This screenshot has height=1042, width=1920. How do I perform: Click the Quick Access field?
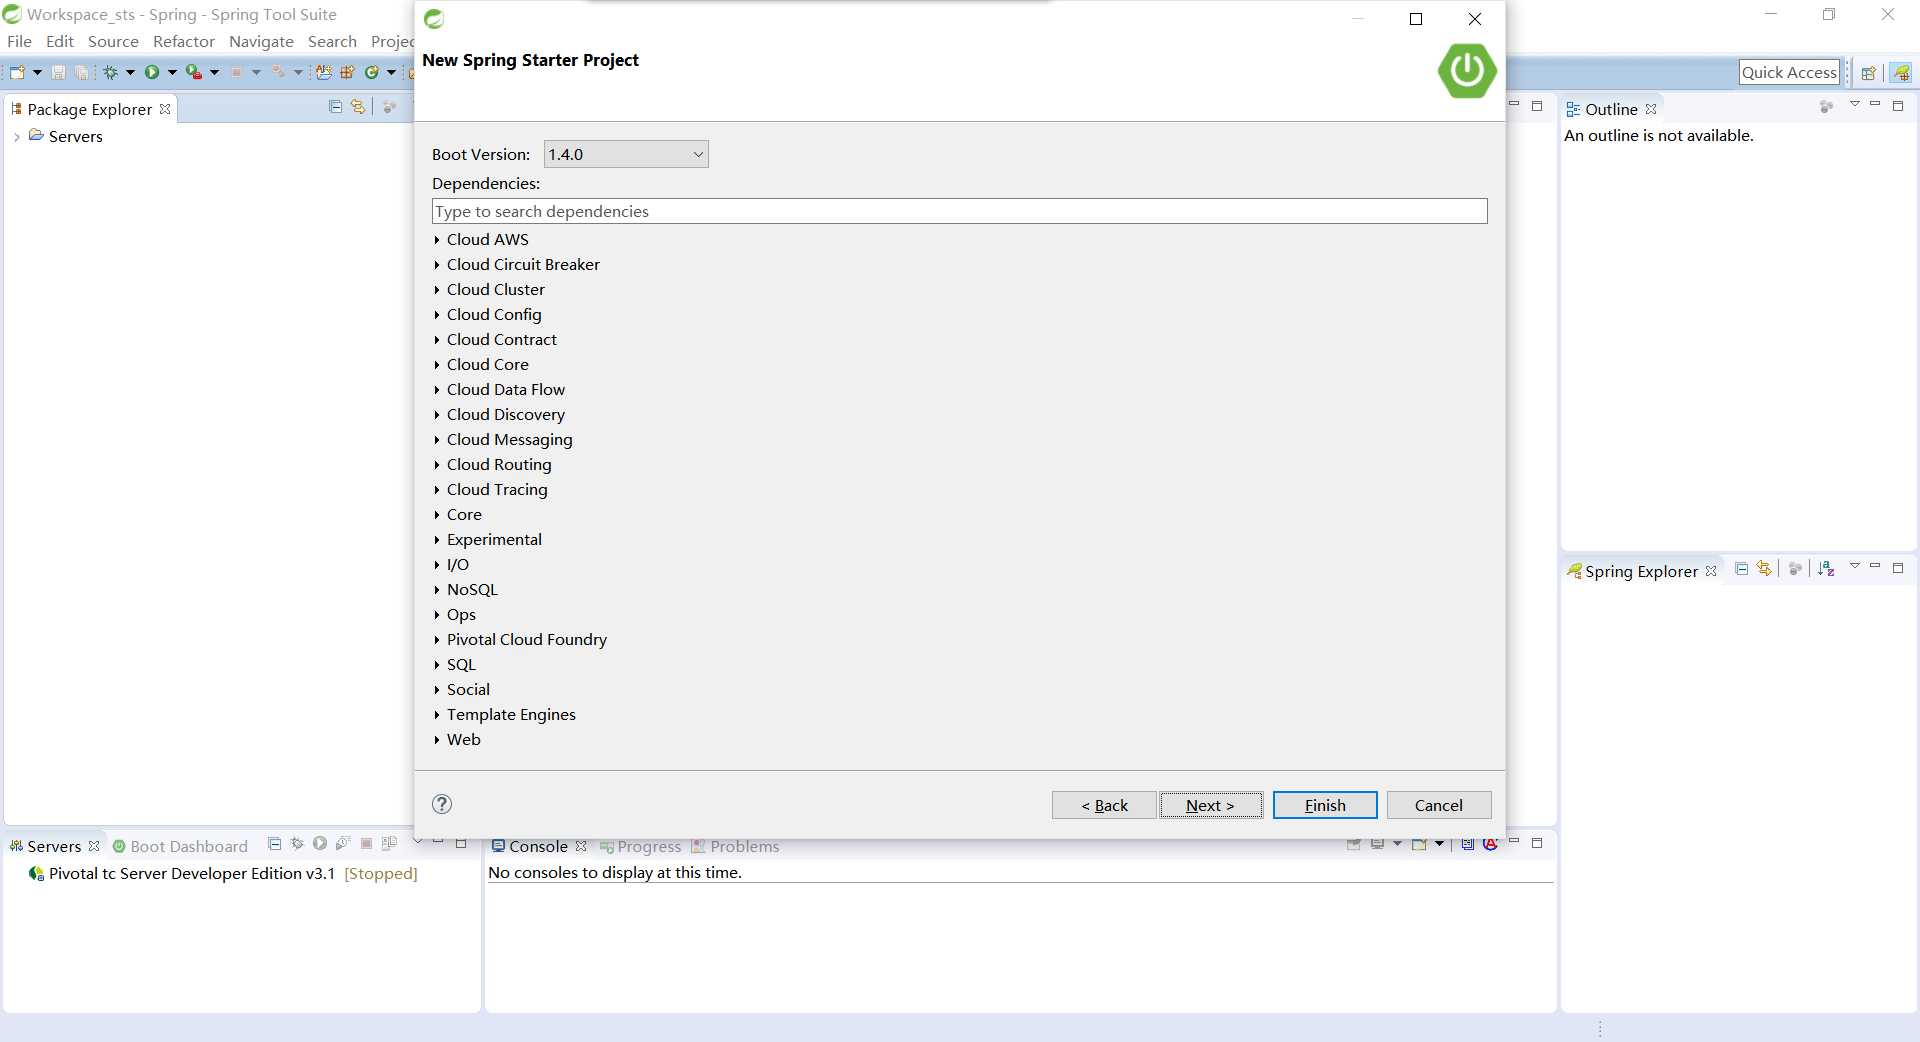(1789, 72)
